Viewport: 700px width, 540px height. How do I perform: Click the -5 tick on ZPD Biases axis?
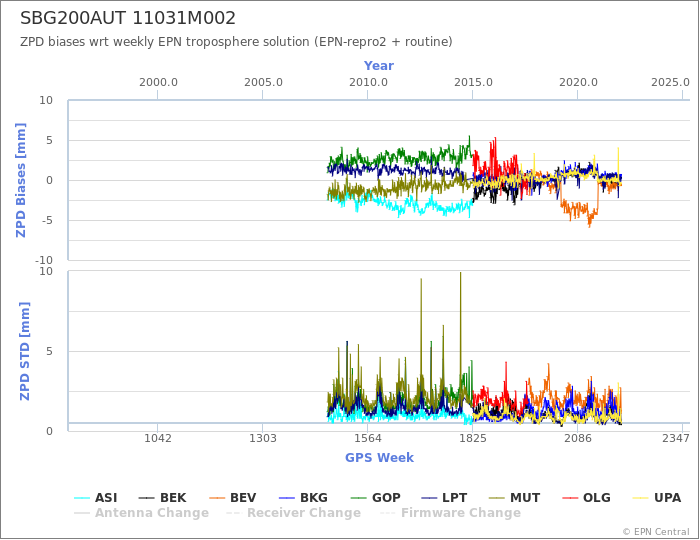(x=46, y=220)
